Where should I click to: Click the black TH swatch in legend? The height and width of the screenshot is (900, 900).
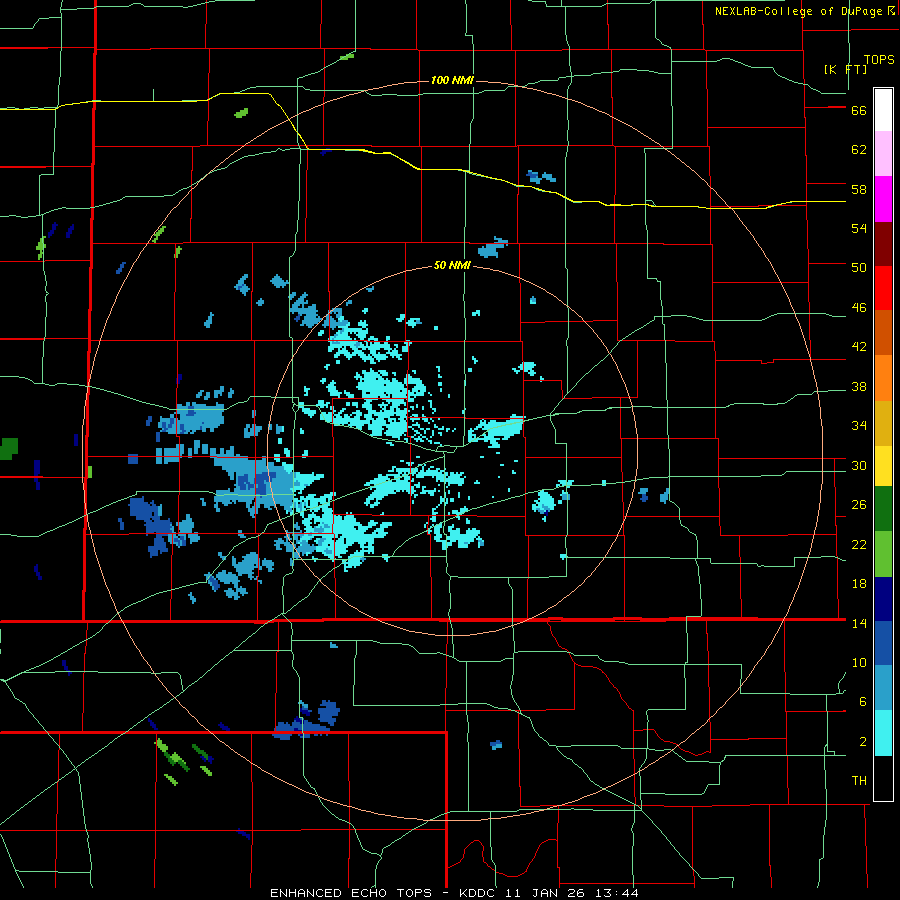click(x=883, y=778)
